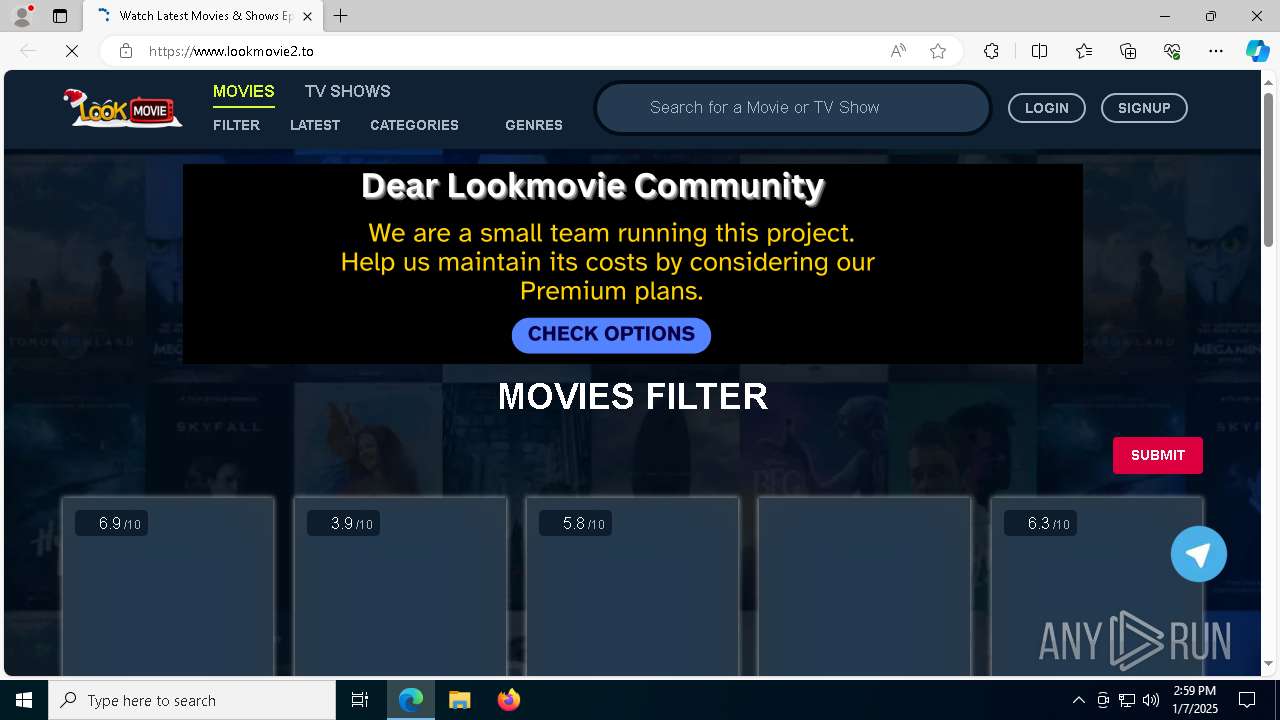The height and width of the screenshot is (720, 1280).
Task: Open network settings in tray
Action: coord(1127,700)
